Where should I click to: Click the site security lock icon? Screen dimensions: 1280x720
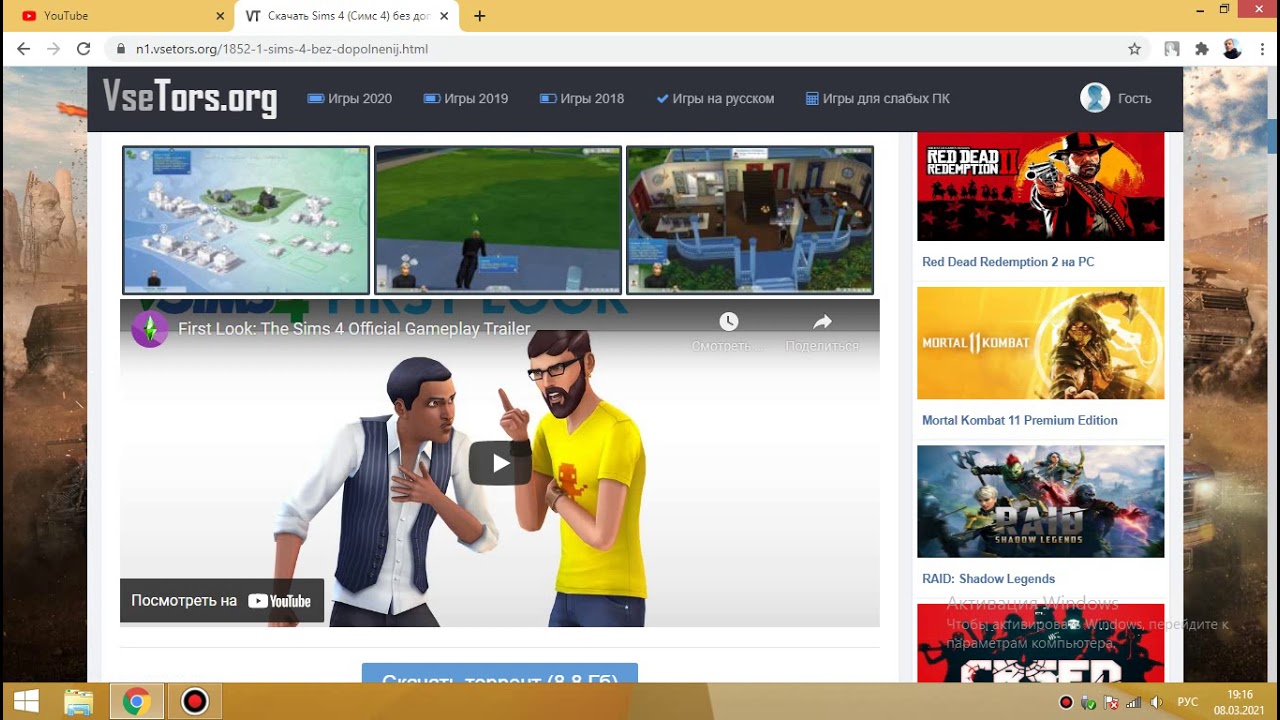121,49
